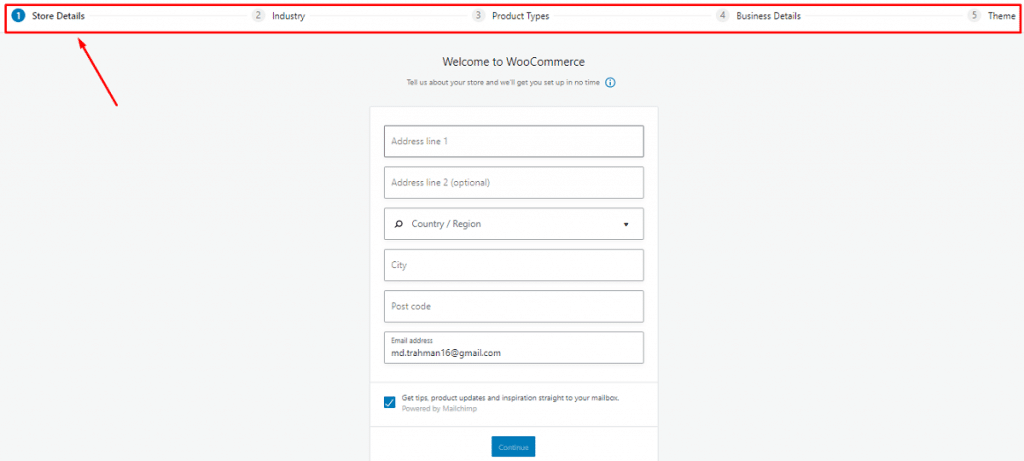Click the step 4 circle for Business Details

point(722,16)
